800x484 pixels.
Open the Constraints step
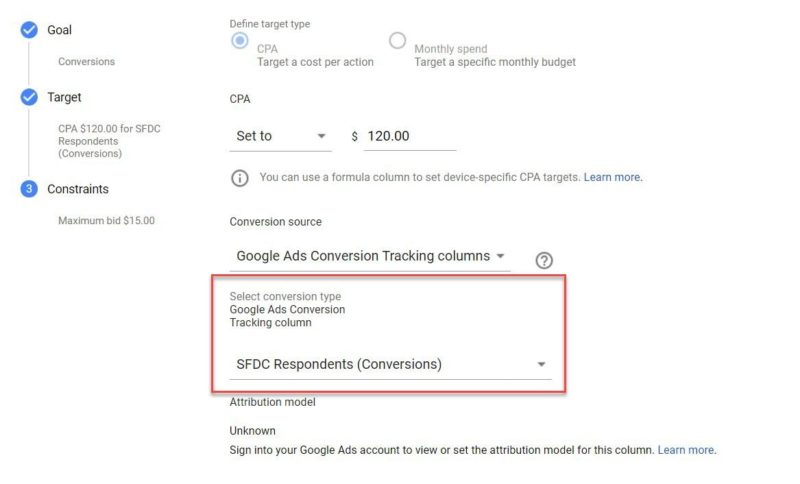pyautogui.click(x=77, y=189)
